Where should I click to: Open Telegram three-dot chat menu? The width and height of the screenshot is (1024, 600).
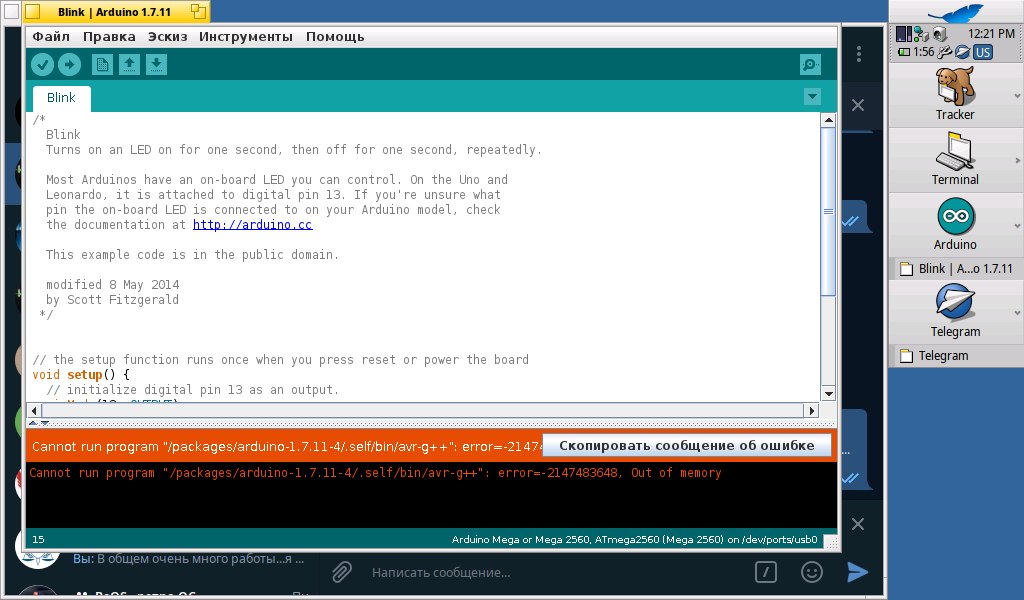(x=859, y=54)
